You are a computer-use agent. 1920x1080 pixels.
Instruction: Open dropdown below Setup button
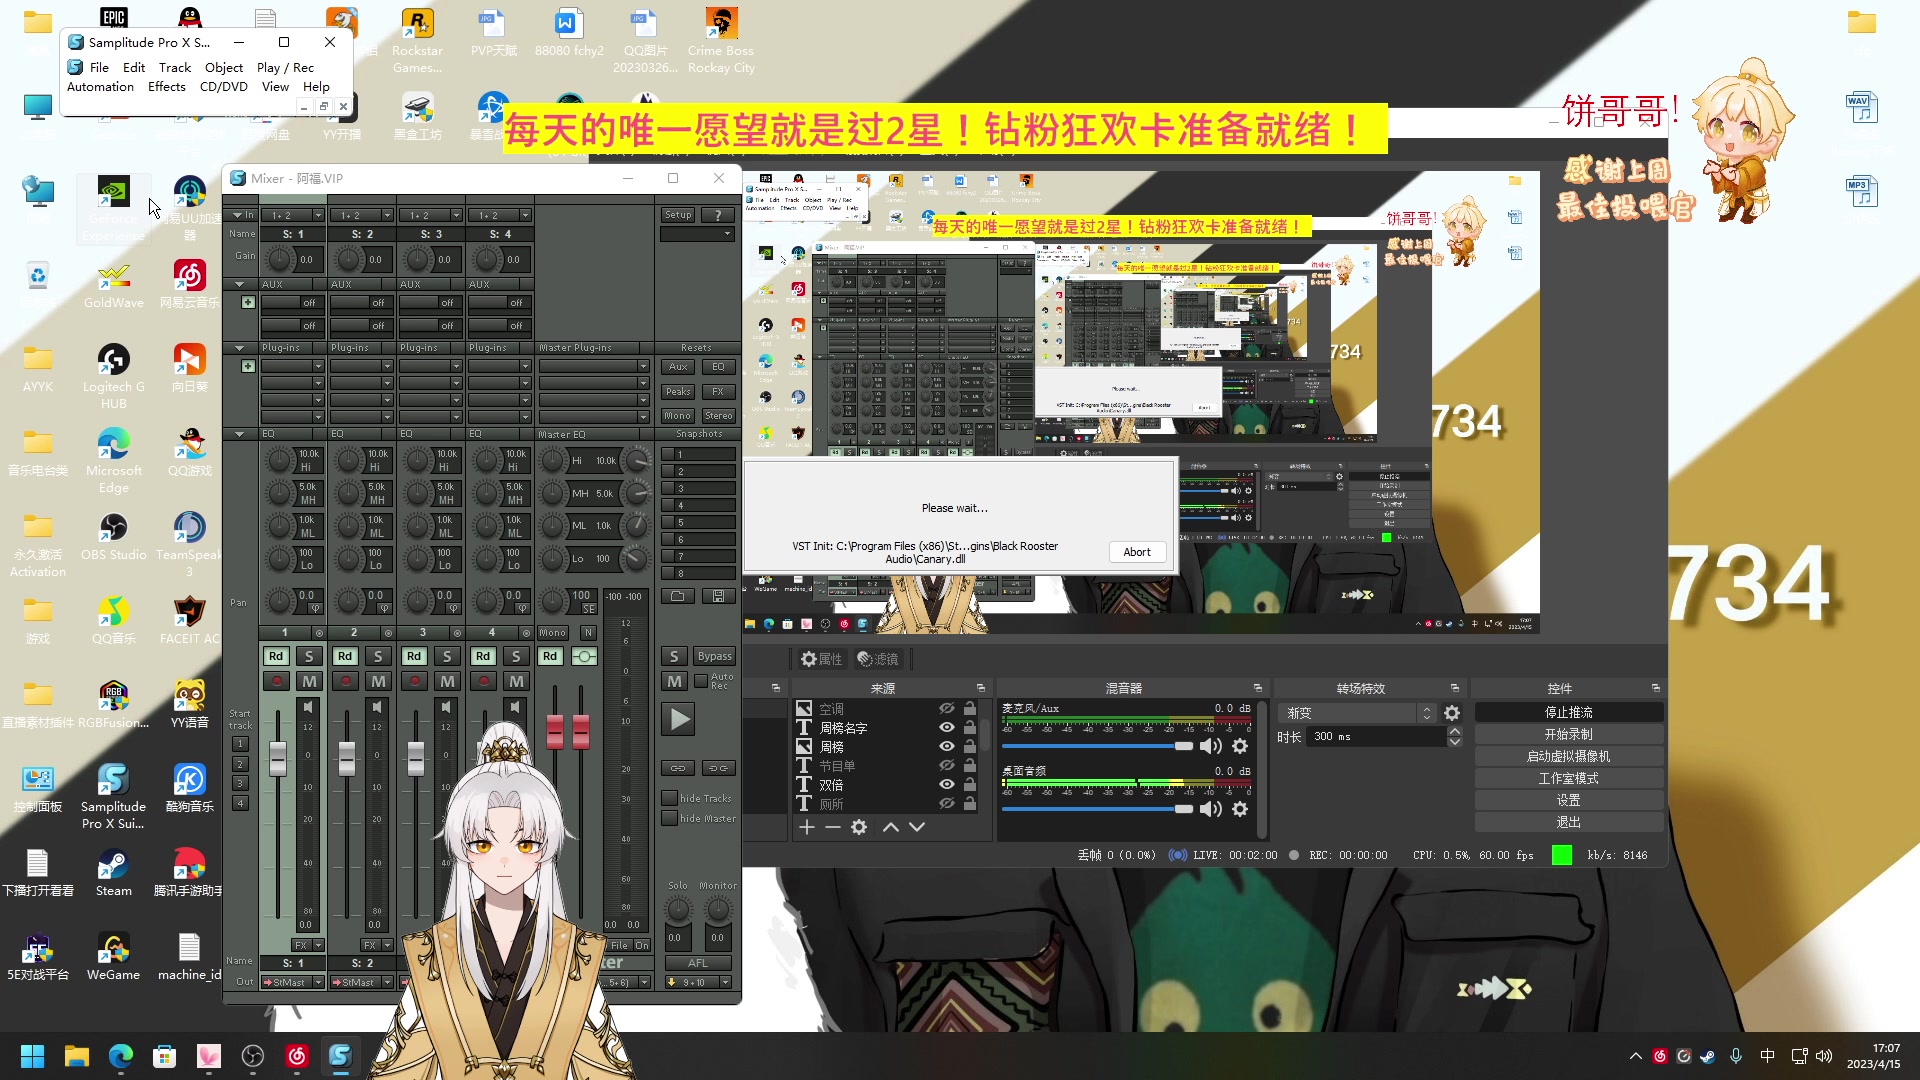(697, 234)
